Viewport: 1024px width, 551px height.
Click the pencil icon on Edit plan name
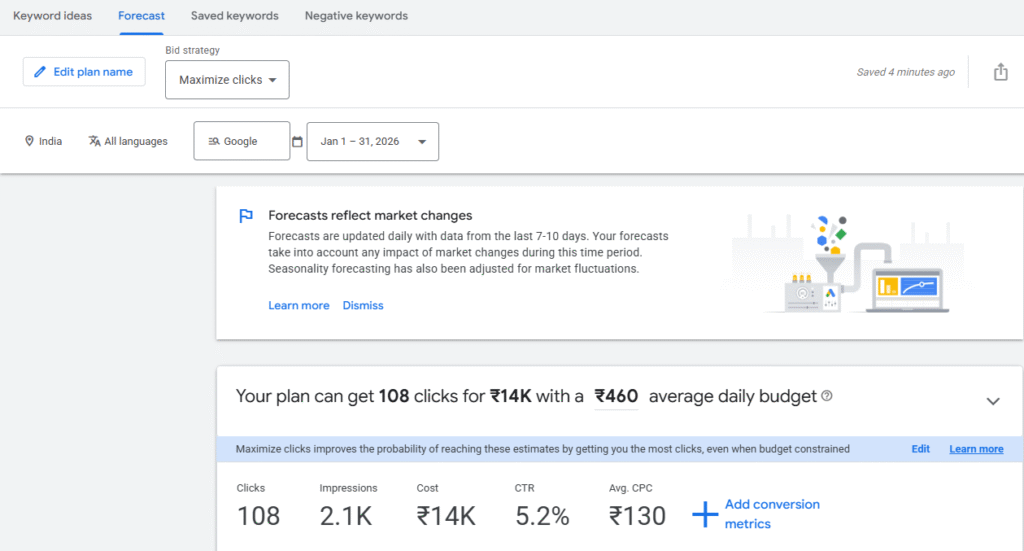(x=40, y=72)
